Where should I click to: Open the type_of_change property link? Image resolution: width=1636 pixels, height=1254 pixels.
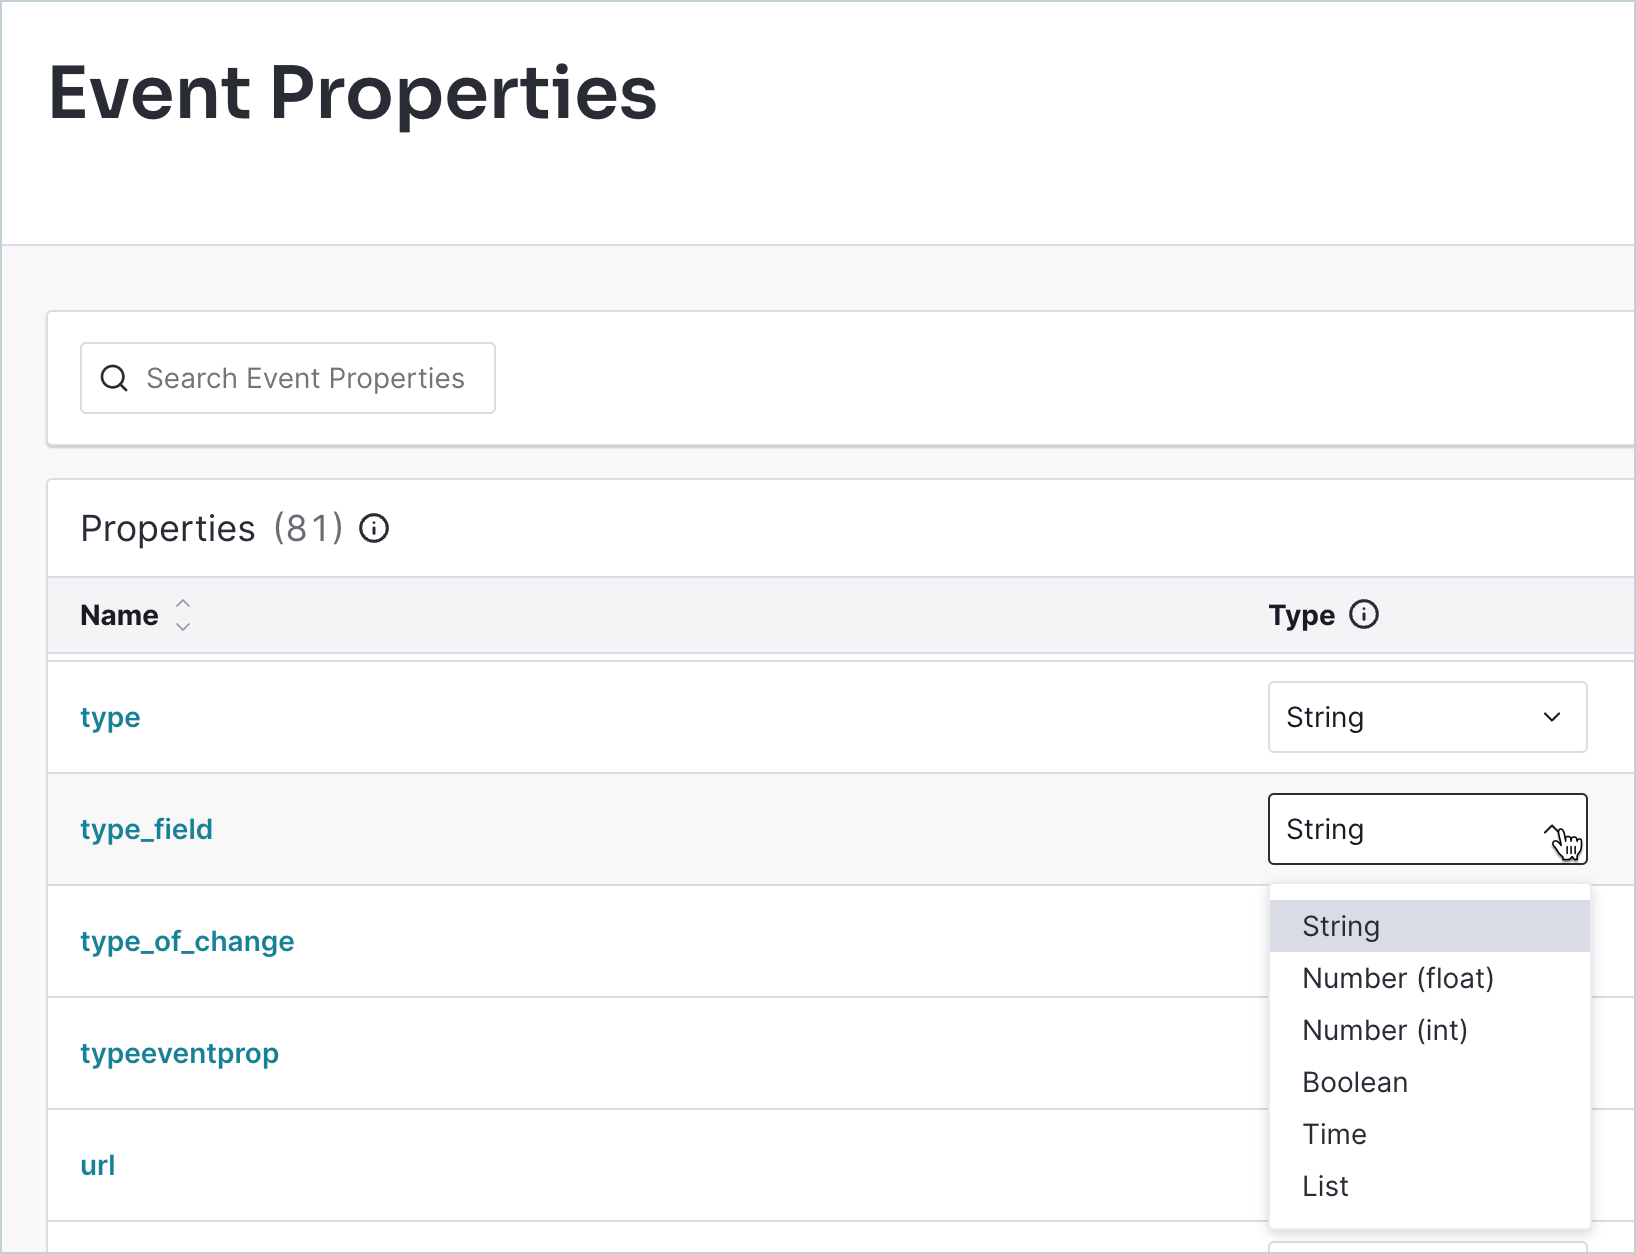click(x=187, y=941)
